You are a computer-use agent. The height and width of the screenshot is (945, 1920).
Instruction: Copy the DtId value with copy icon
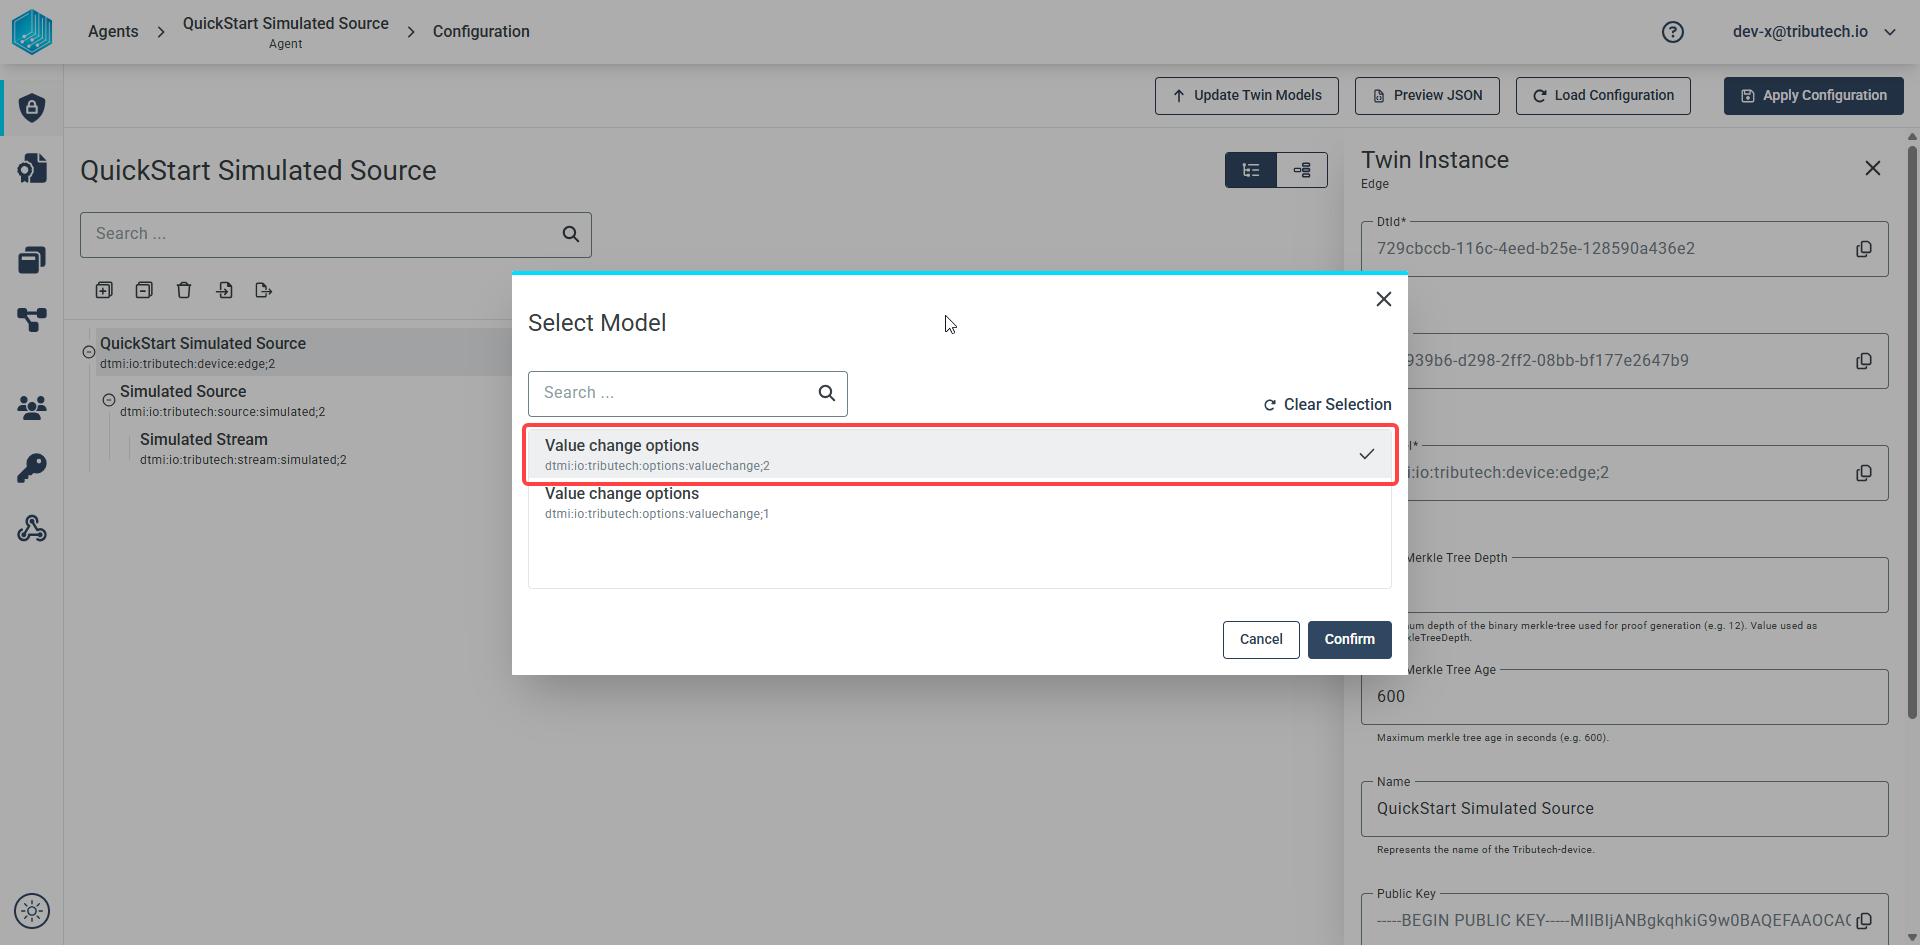[1864, 249]
